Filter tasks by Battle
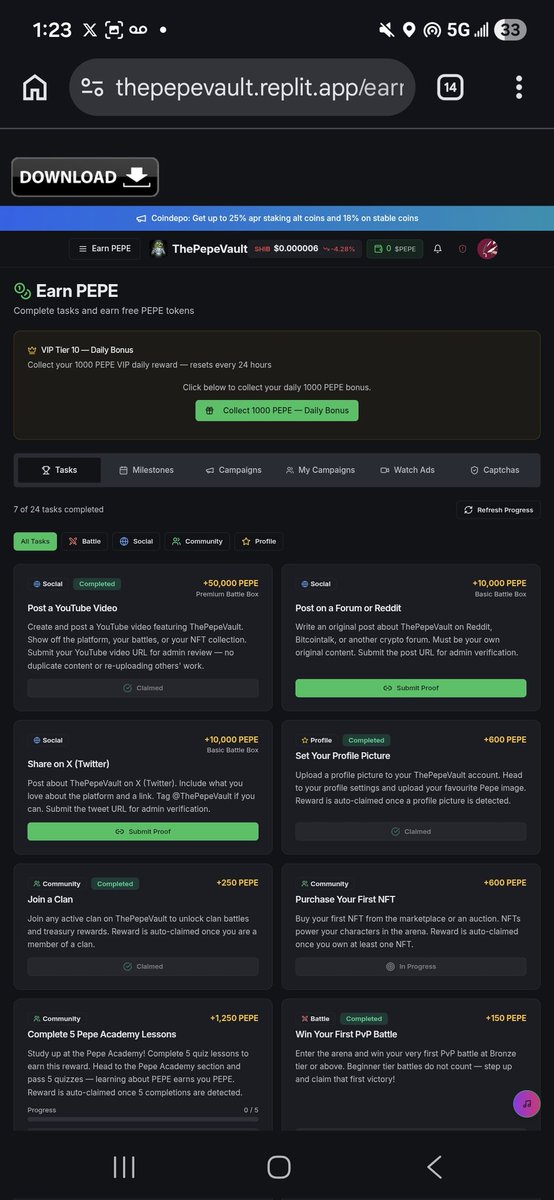 click(x=85, y=541)
